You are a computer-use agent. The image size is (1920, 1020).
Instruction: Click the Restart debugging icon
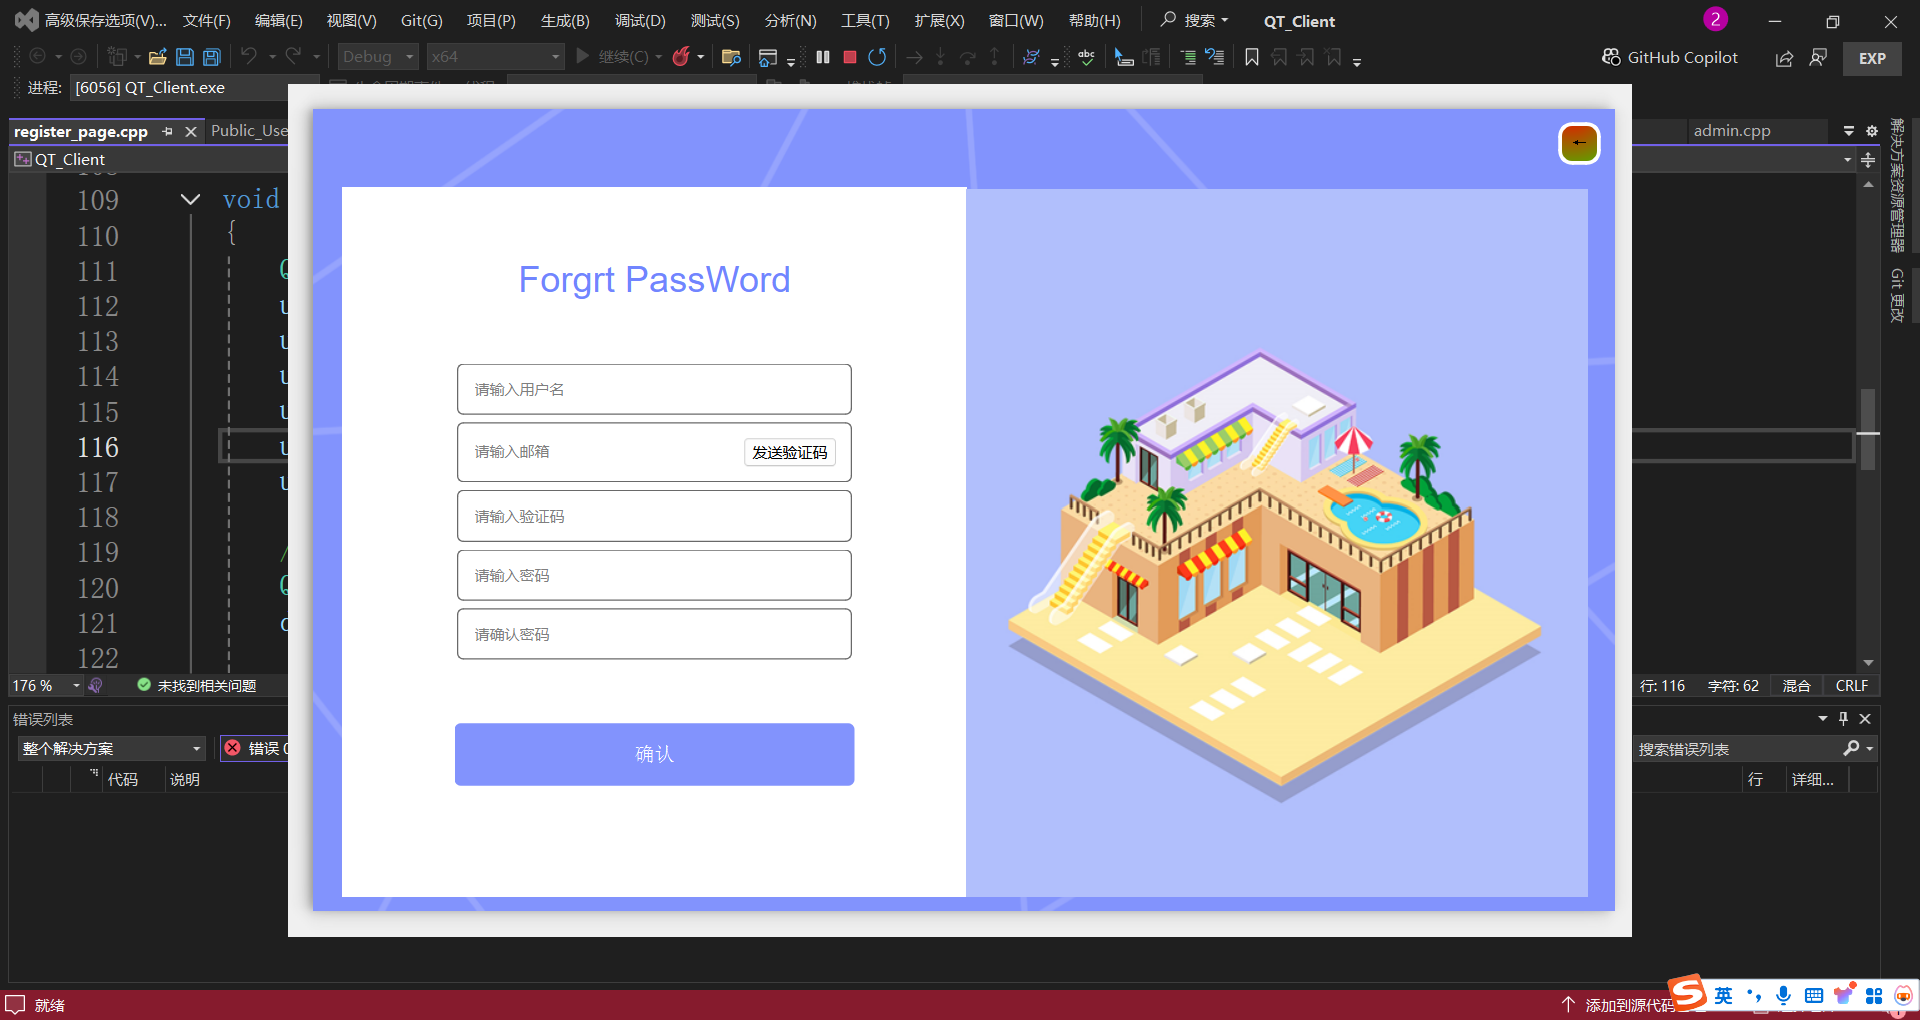click(x=877, y=57)
